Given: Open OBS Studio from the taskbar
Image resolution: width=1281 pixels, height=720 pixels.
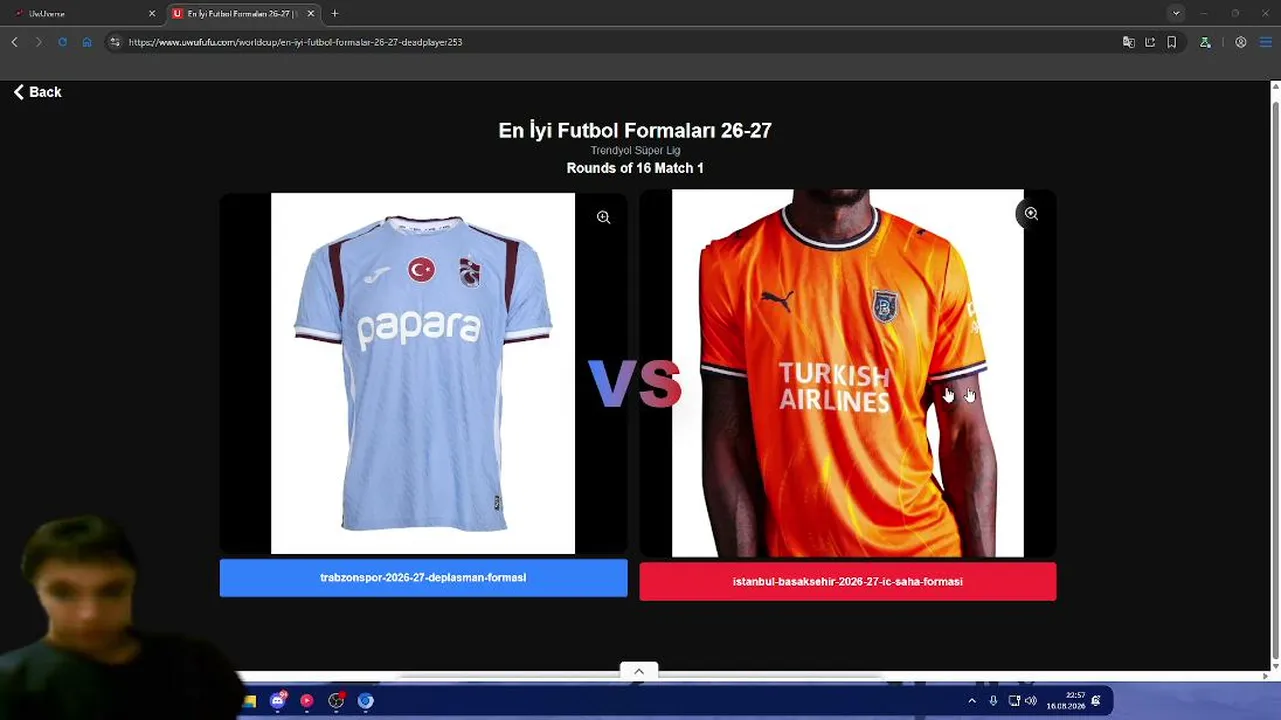Looking at the screenshot, I should [336, 701].
